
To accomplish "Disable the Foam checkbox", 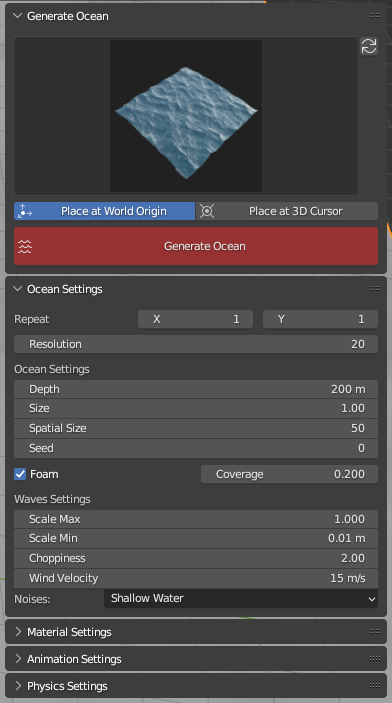I will (20, 474).
